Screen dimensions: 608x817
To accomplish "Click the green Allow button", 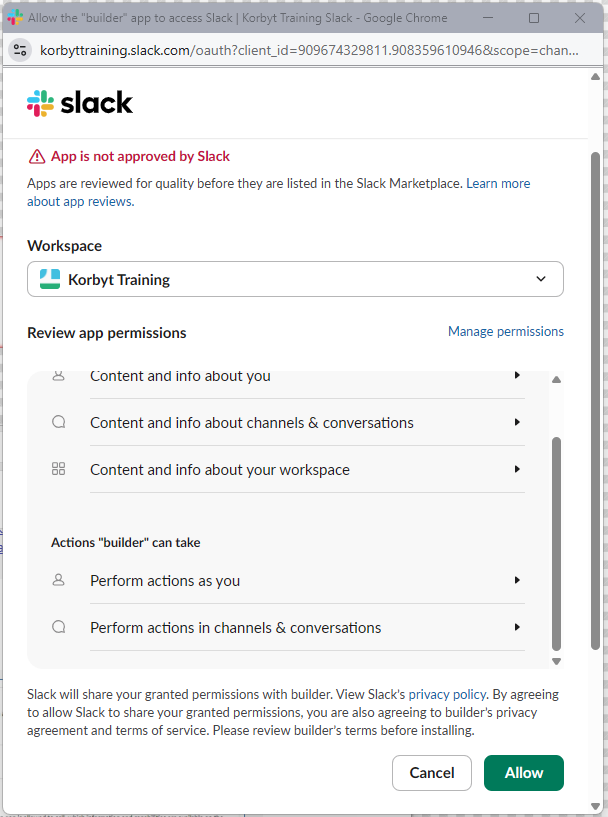I will (x=524, y=773).
